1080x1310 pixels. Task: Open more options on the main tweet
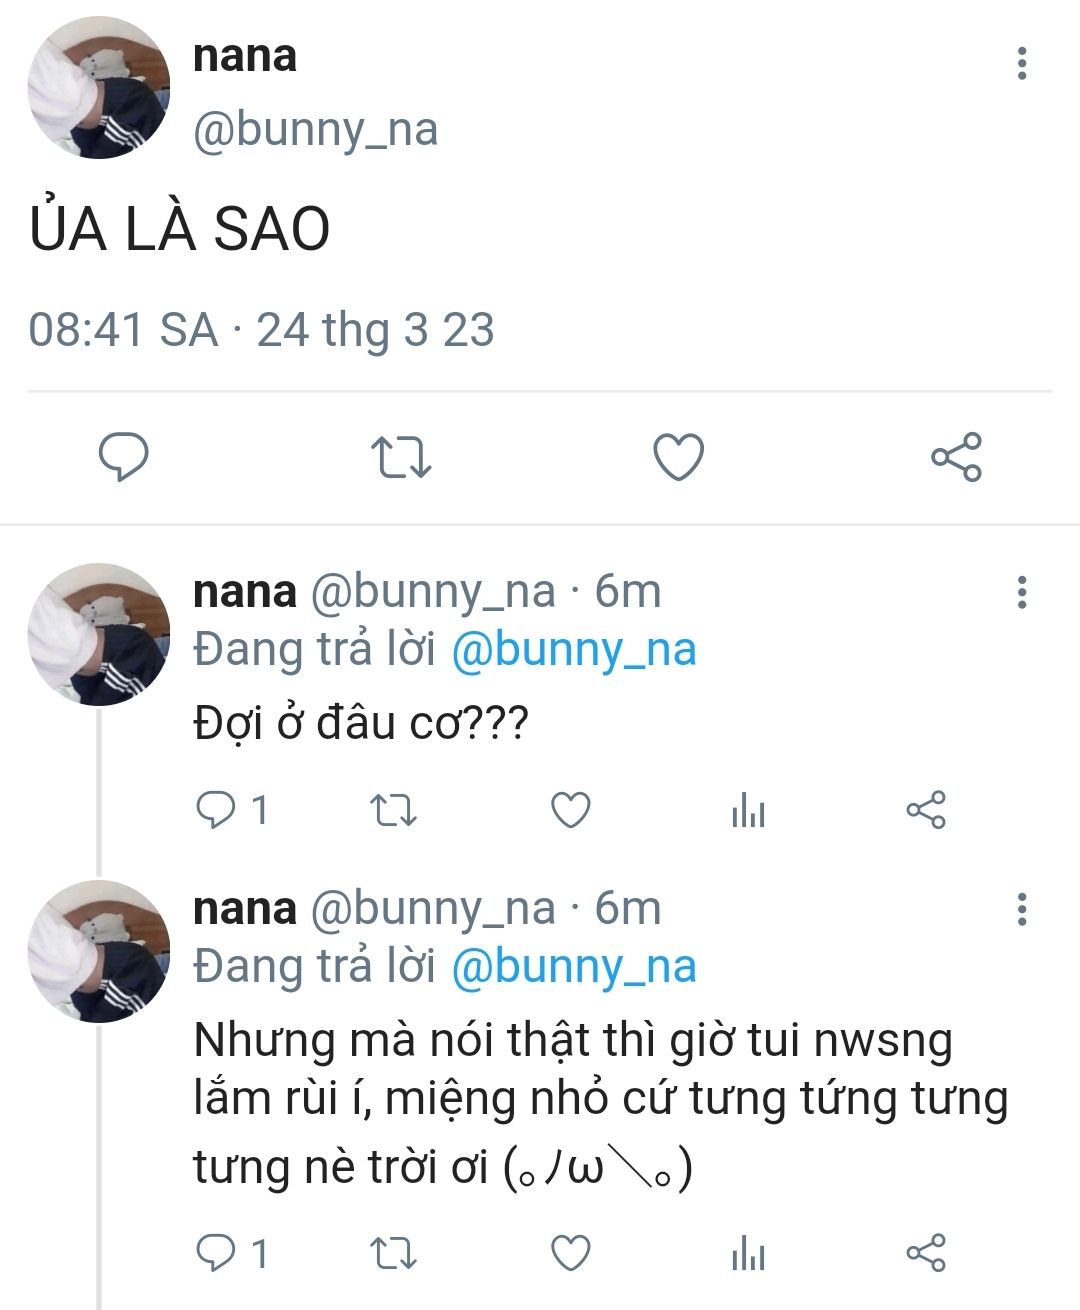point(1021,63)
